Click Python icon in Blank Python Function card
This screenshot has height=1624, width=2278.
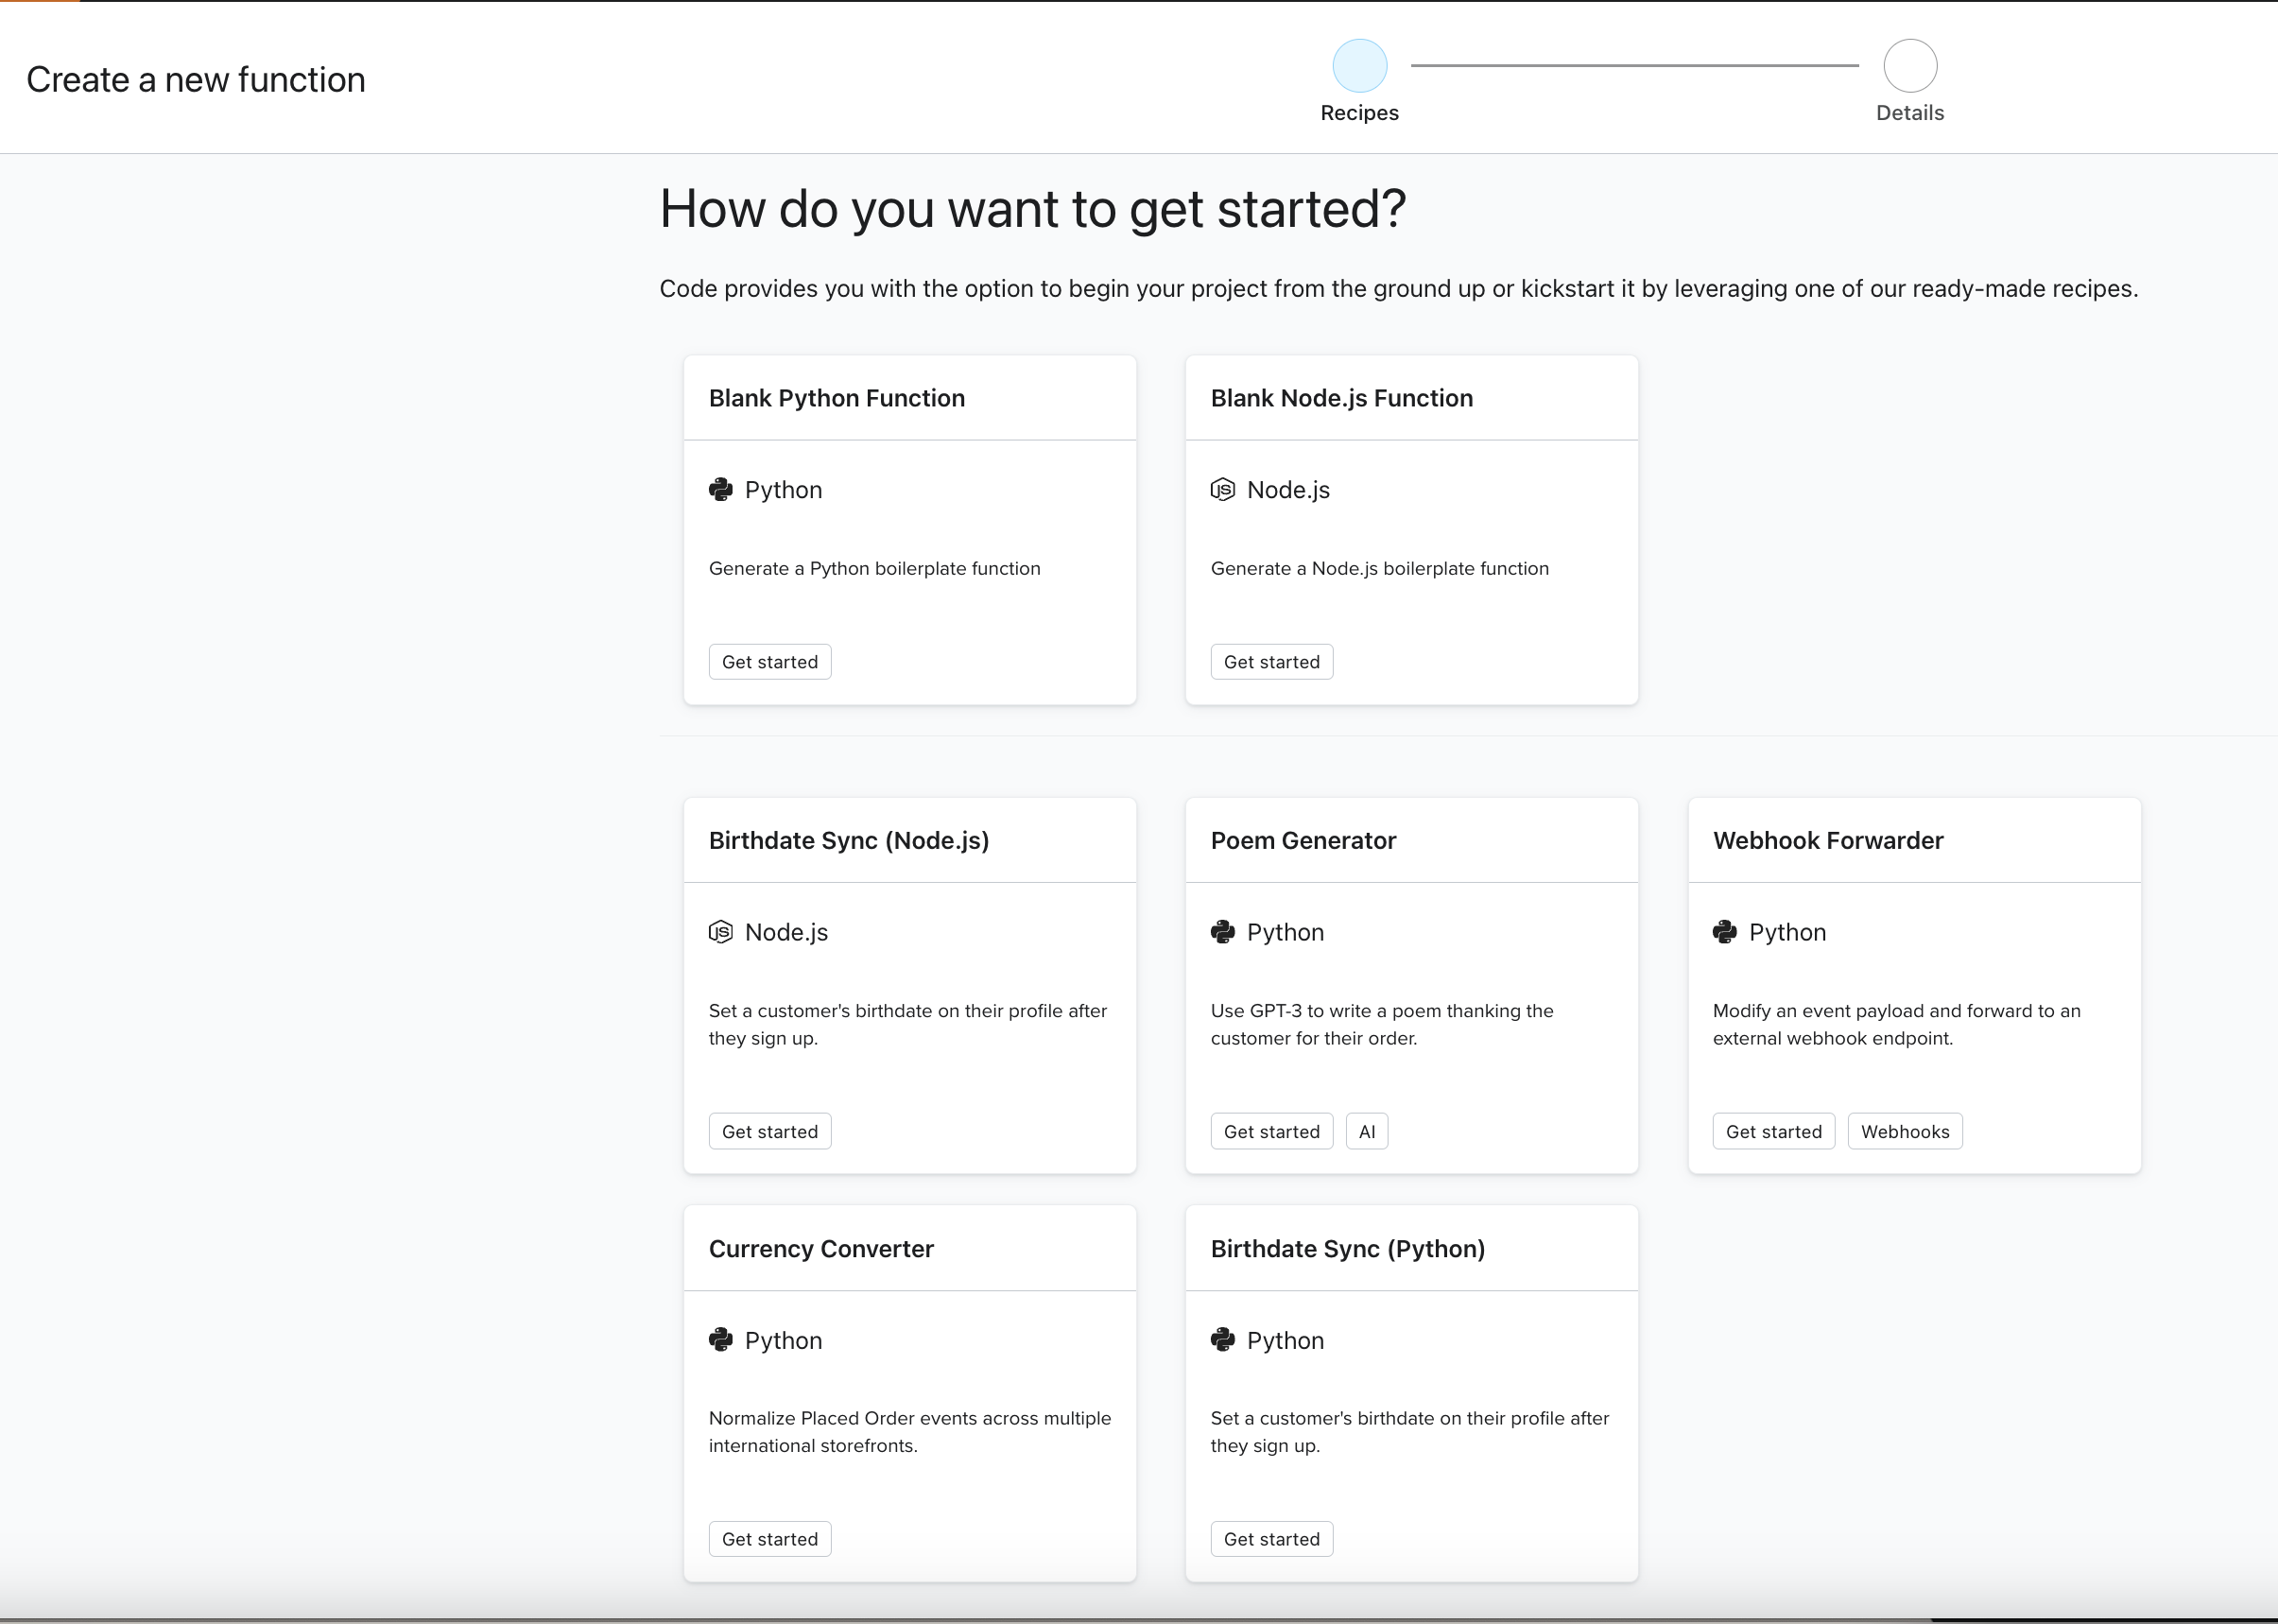pyautogui.click(x=720, y=489)
